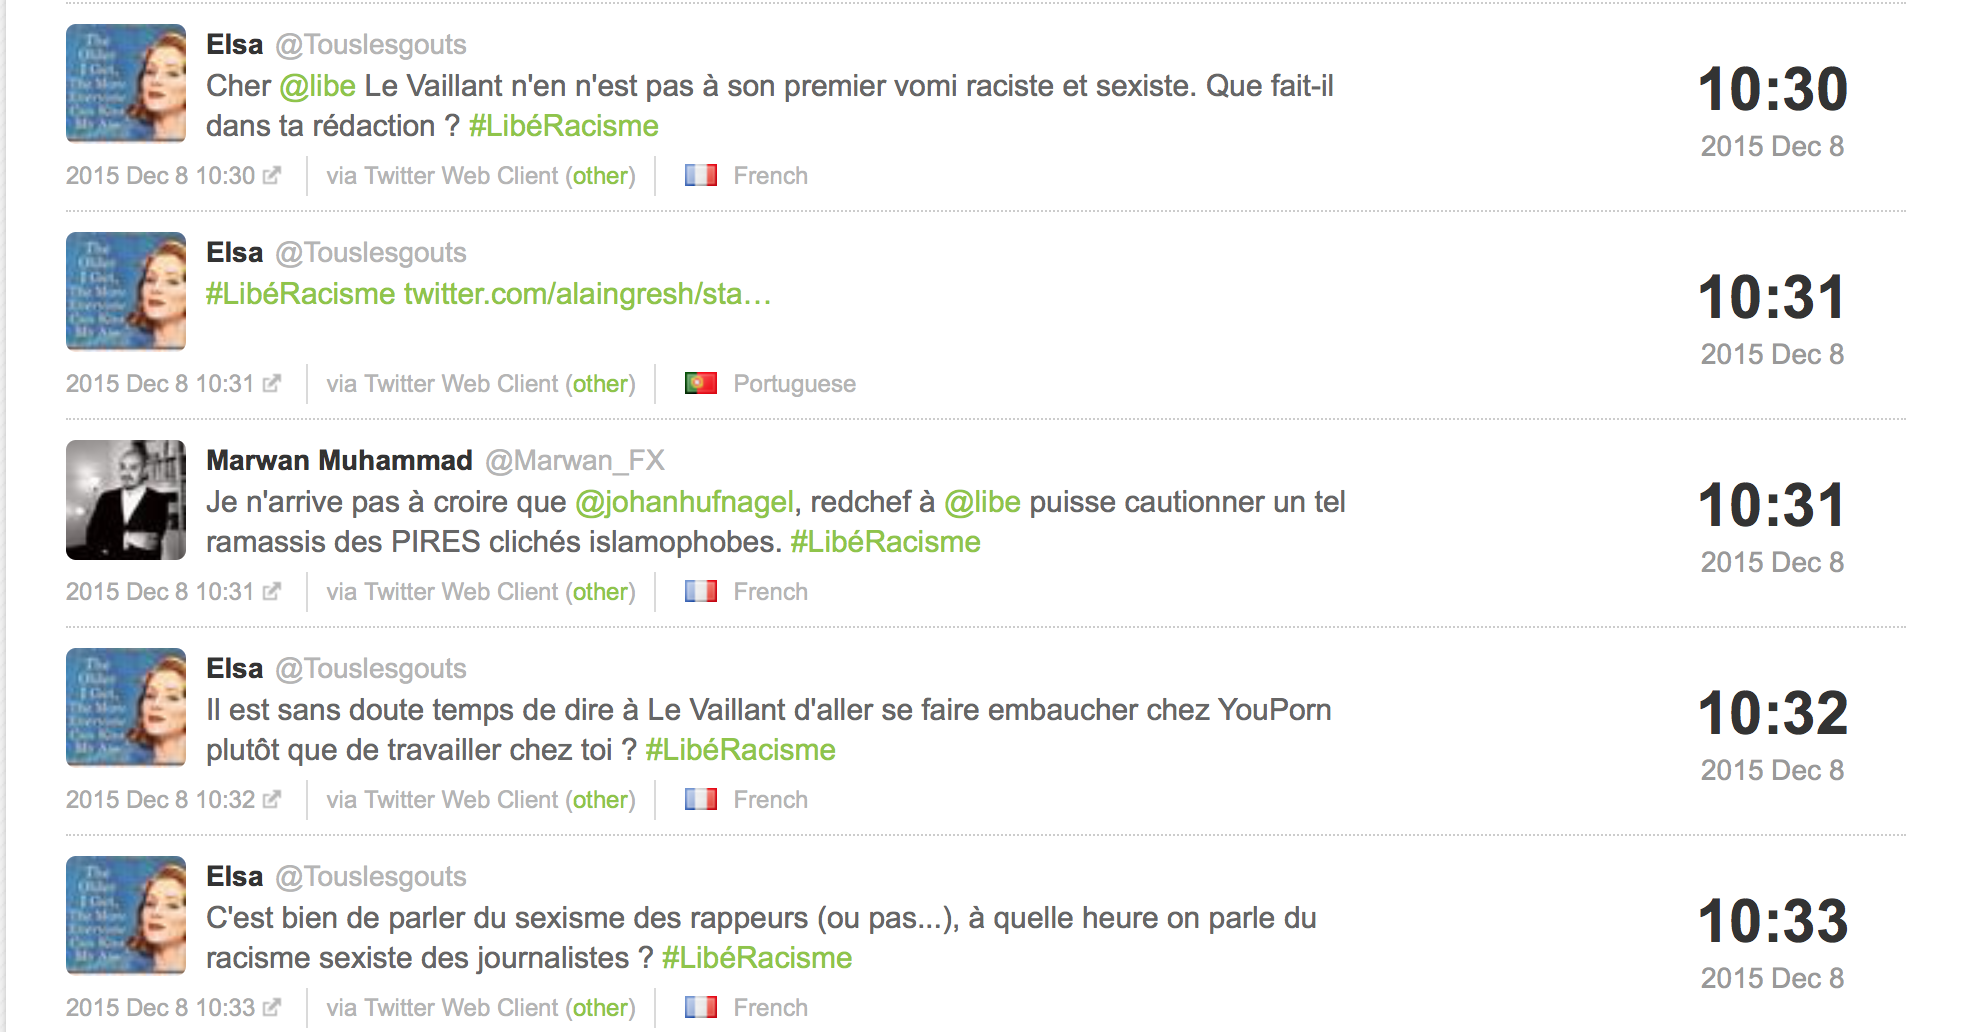Open Marwan Muhammad's profile photo
Viewport: 1962px width, 1032px height.
point(126,500)
